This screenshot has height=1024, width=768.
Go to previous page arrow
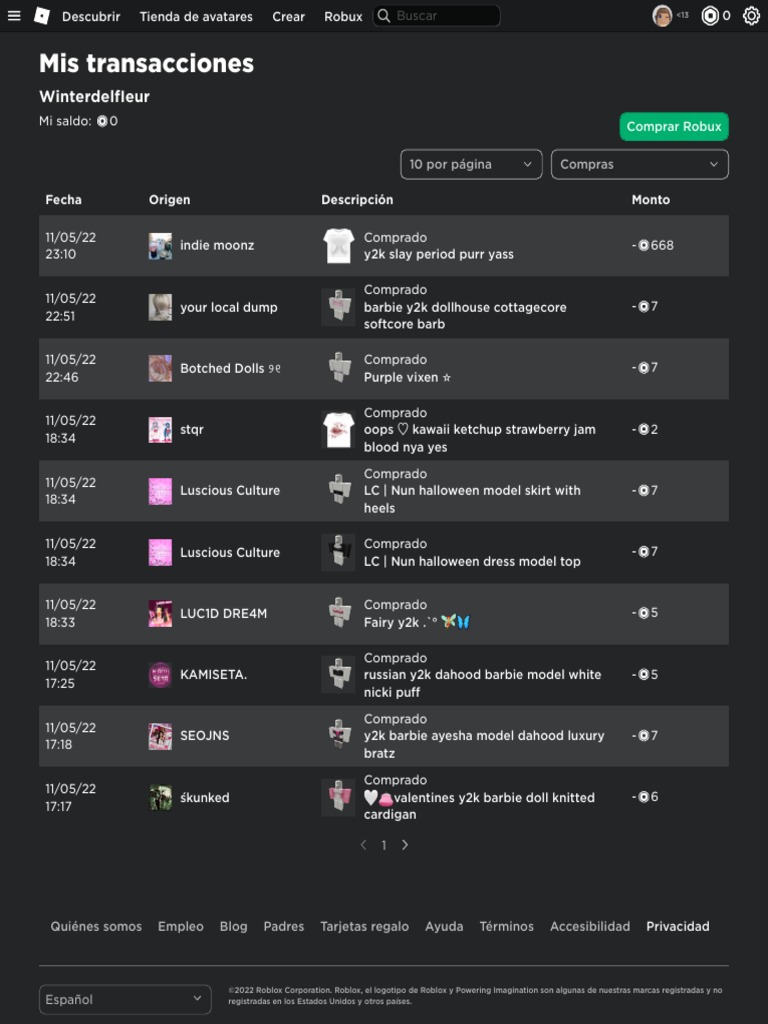click(363, 845)
